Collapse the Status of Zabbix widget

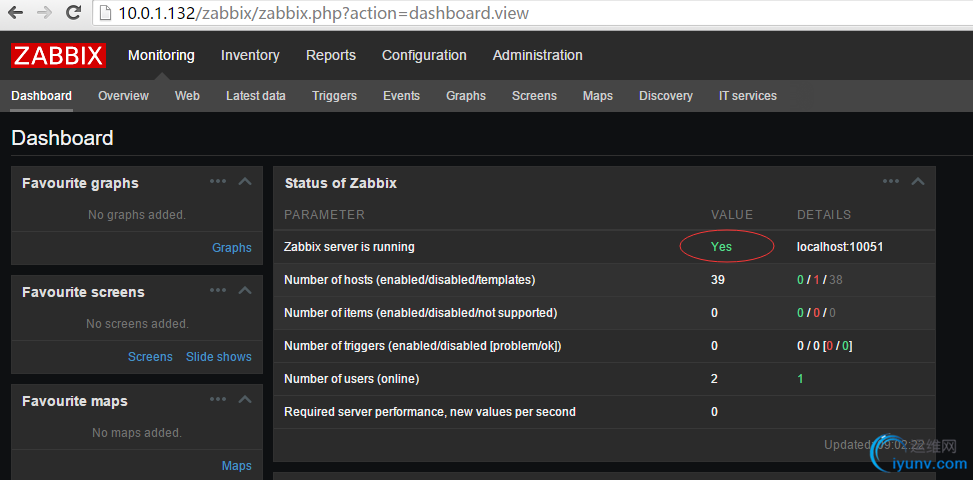(918, 182)
